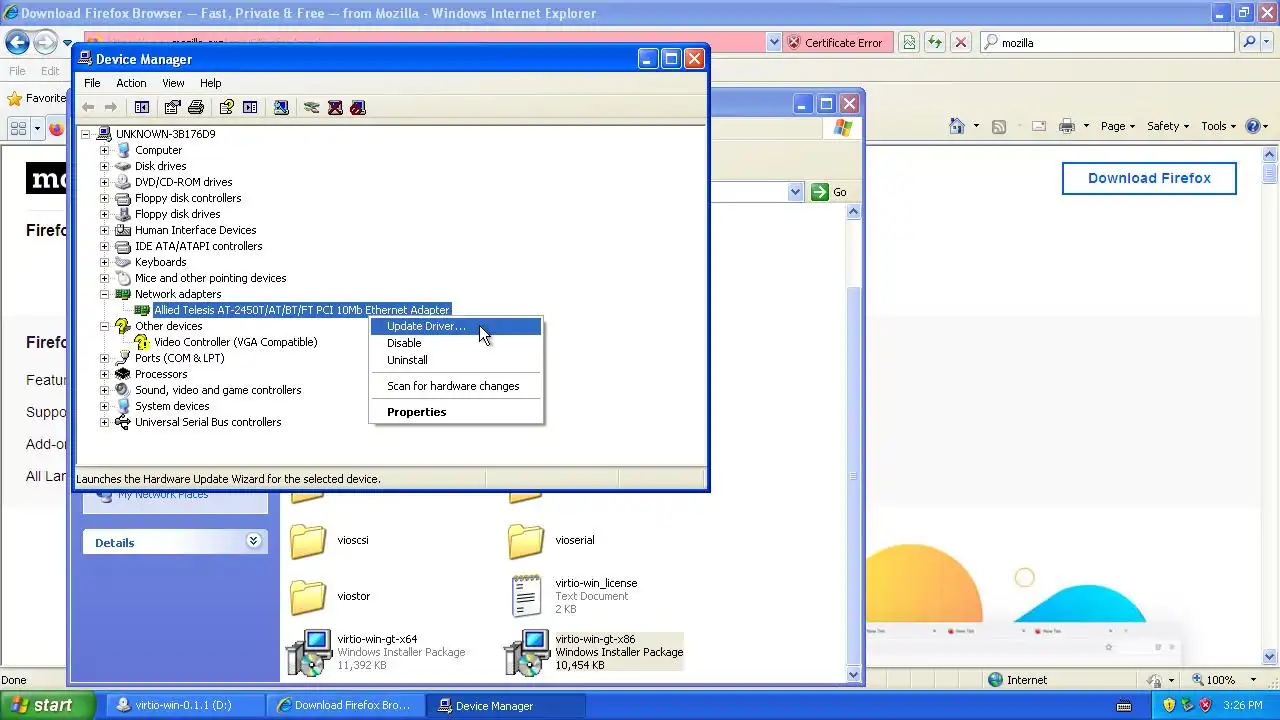
Task: Click the viostor folder icon
Action: pos(308,597)
